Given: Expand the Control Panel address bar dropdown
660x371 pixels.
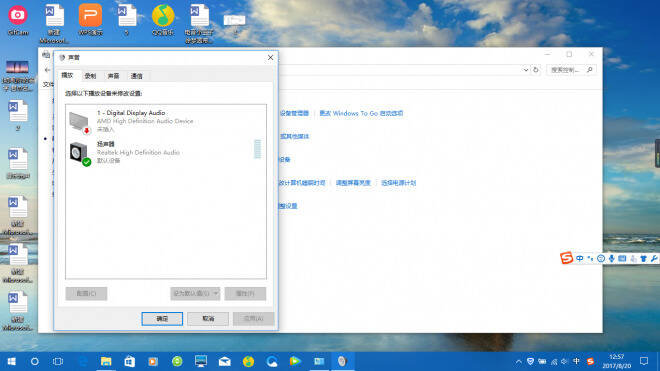Looking at the screenshot, I should click(526, 70).
